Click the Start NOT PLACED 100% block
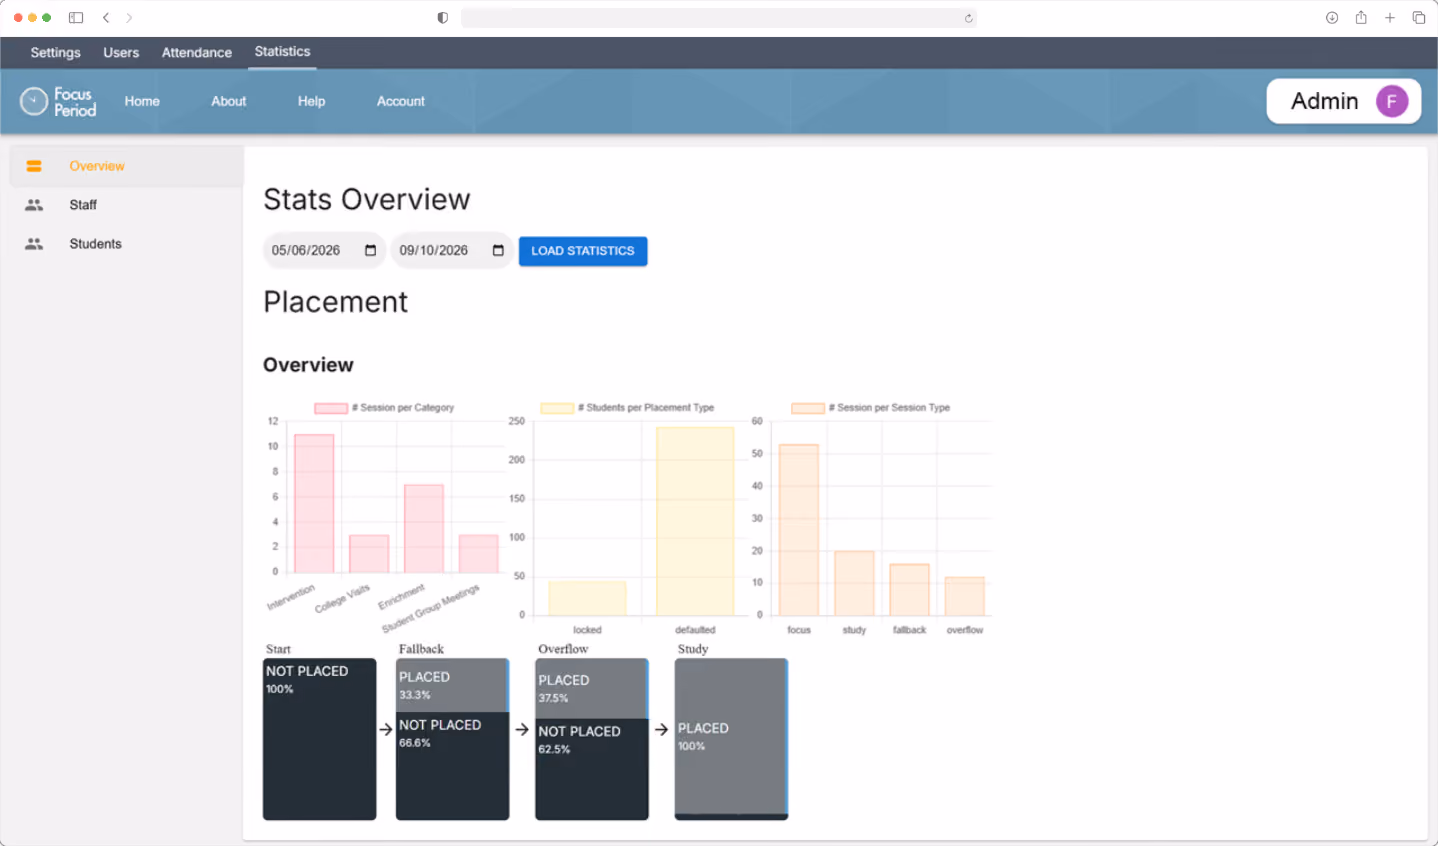Screen dimensions: 1438x846 pyautogui.click(x=320, y=739)
